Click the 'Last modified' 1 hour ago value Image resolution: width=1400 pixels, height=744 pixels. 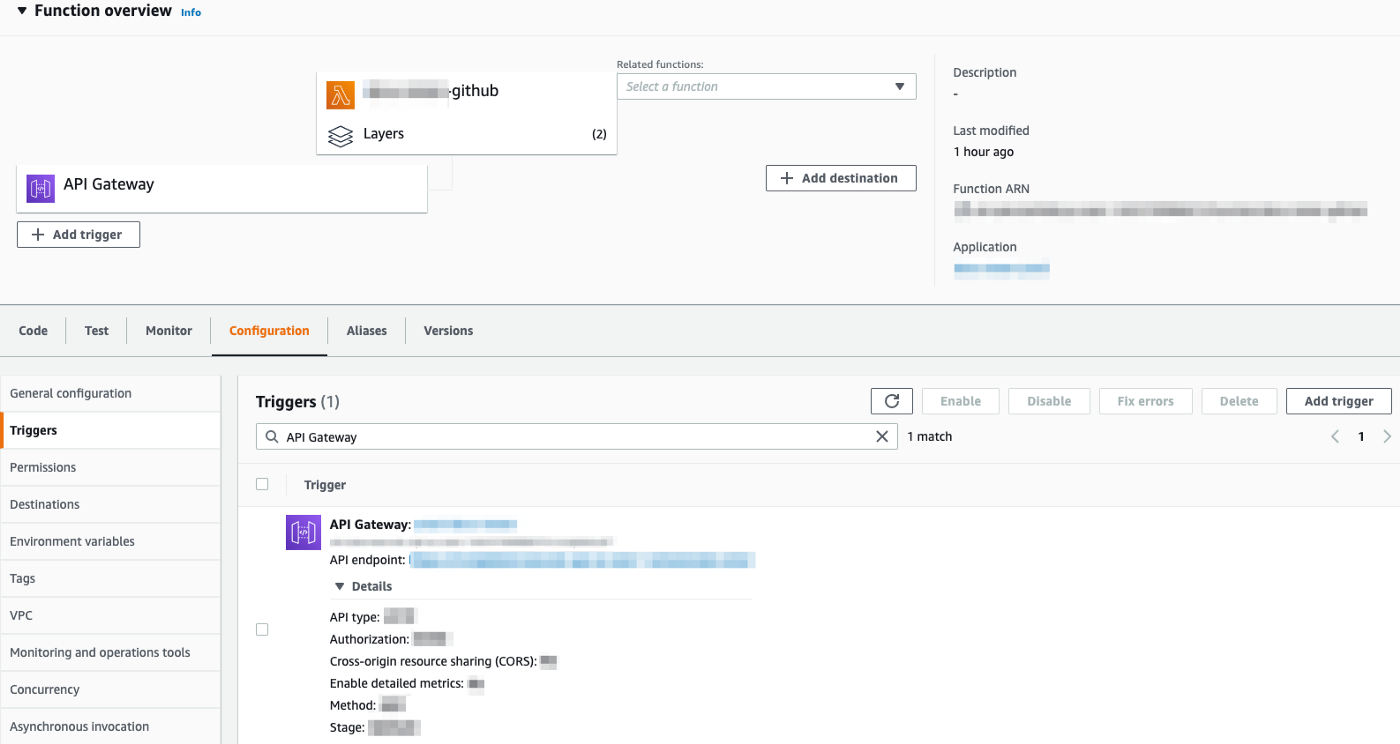point(983,152)
